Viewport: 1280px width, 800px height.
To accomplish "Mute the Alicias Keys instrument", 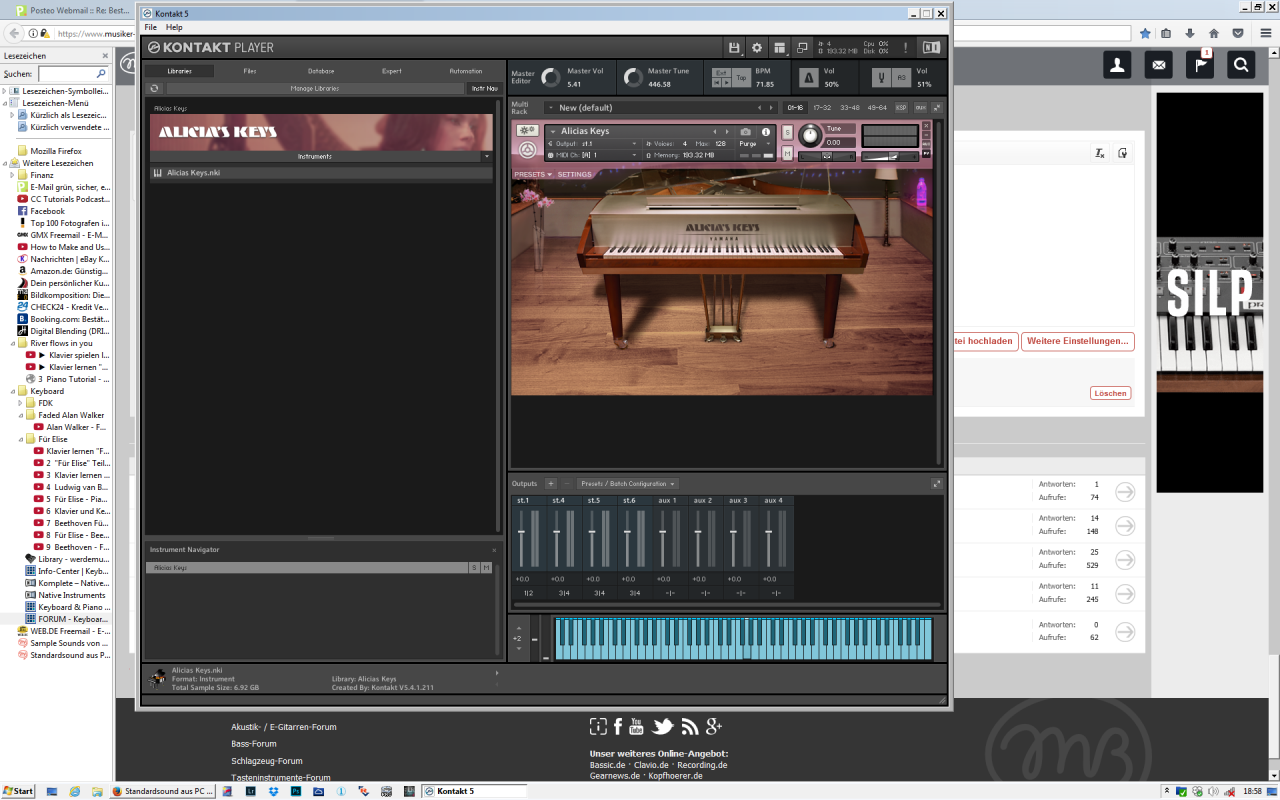I will tap(787, 153).
